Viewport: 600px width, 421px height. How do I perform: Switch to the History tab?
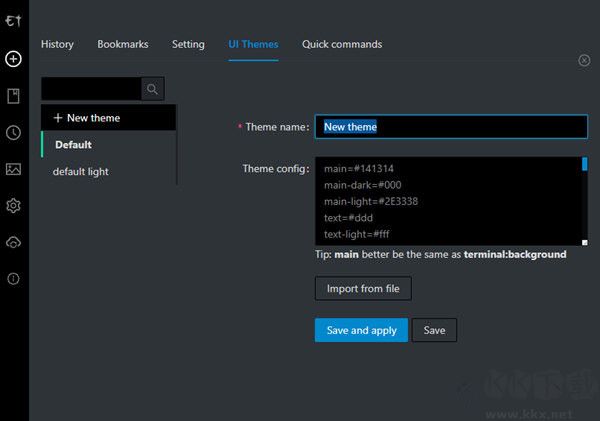click(x=57, y=44)
